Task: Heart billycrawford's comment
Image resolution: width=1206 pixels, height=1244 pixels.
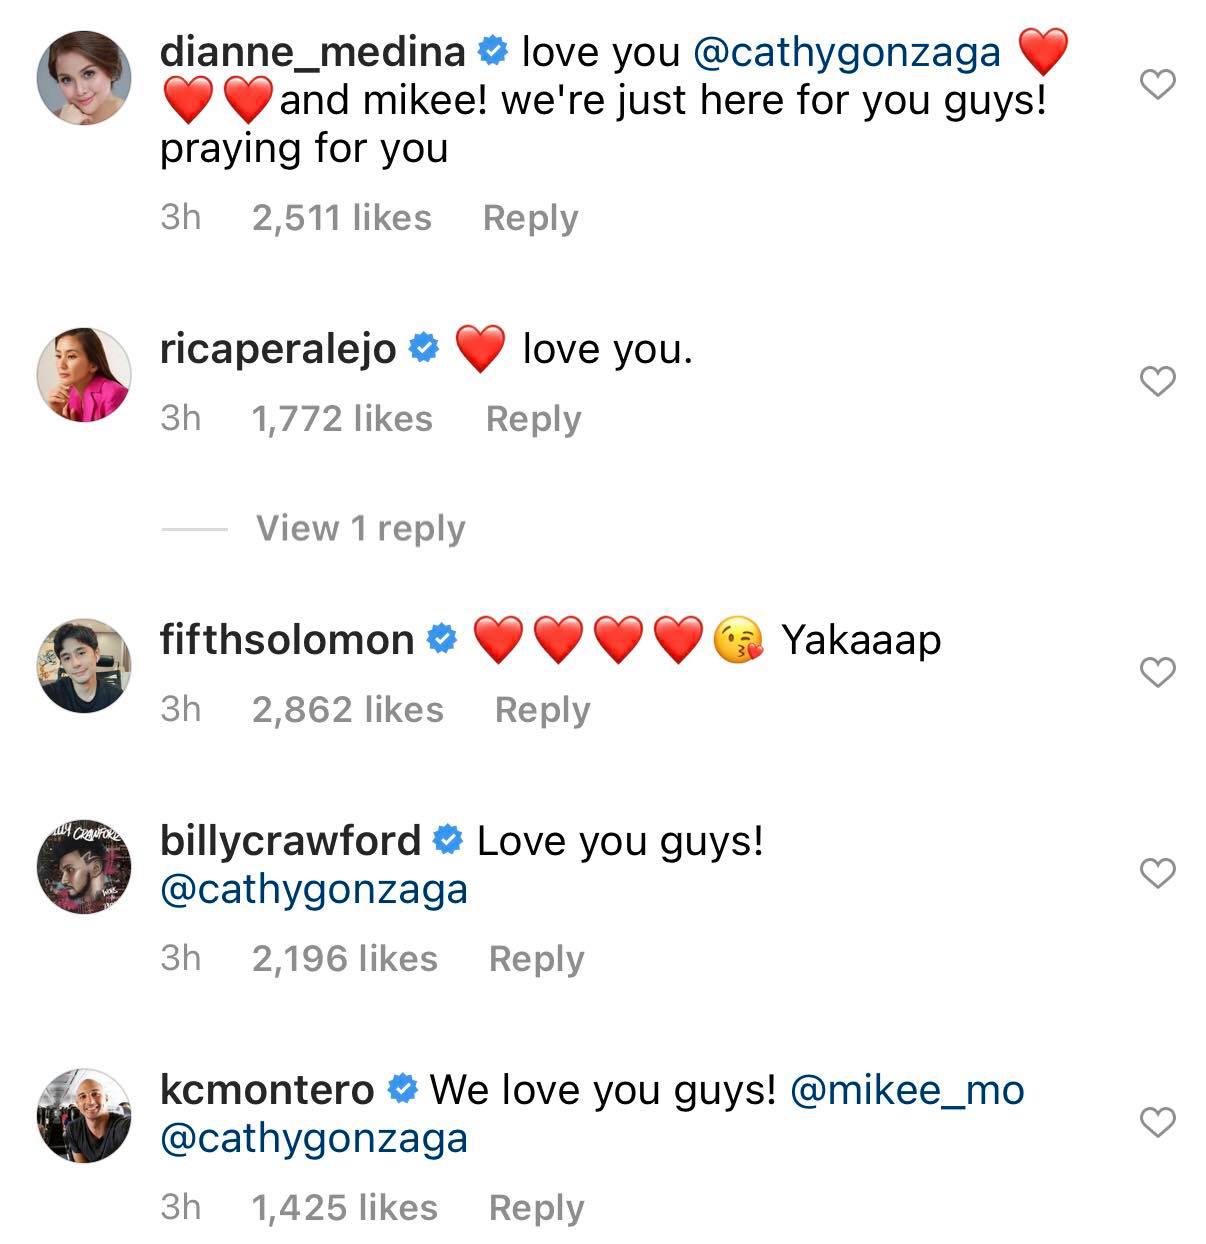Action: [1157, 873]
